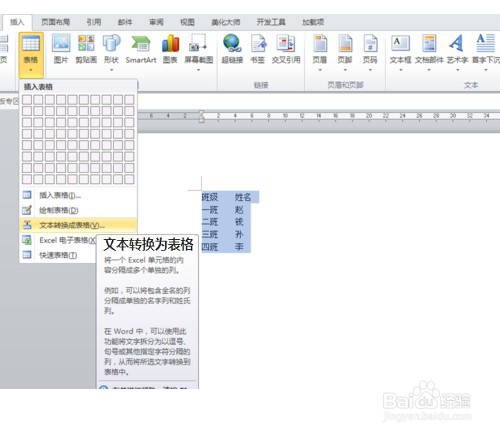Click the 艺术字 WordArt icon
The width and height of the screenshot is (500, 434).
(x=457, y=43)
